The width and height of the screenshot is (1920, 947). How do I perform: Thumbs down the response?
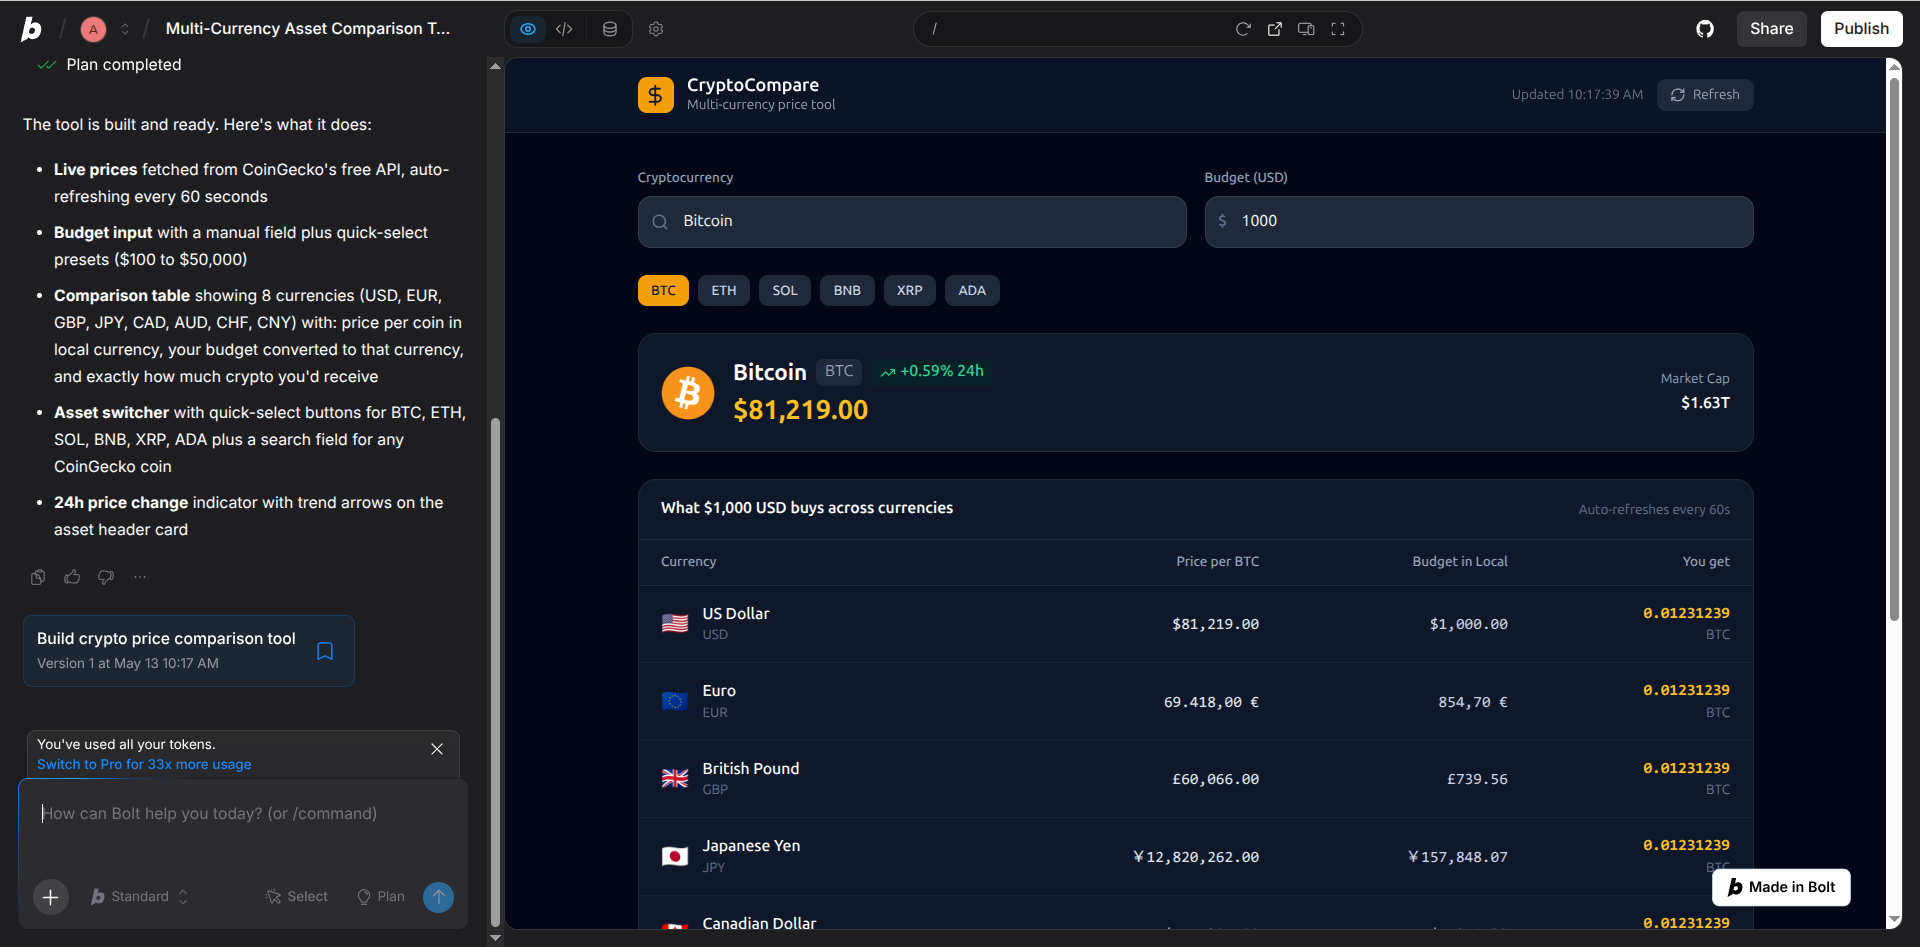click(106, 577)
